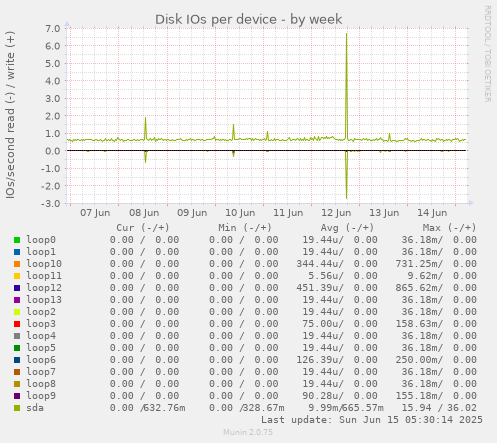Click the tallest spike on 12 Jun

click(347, 34)
